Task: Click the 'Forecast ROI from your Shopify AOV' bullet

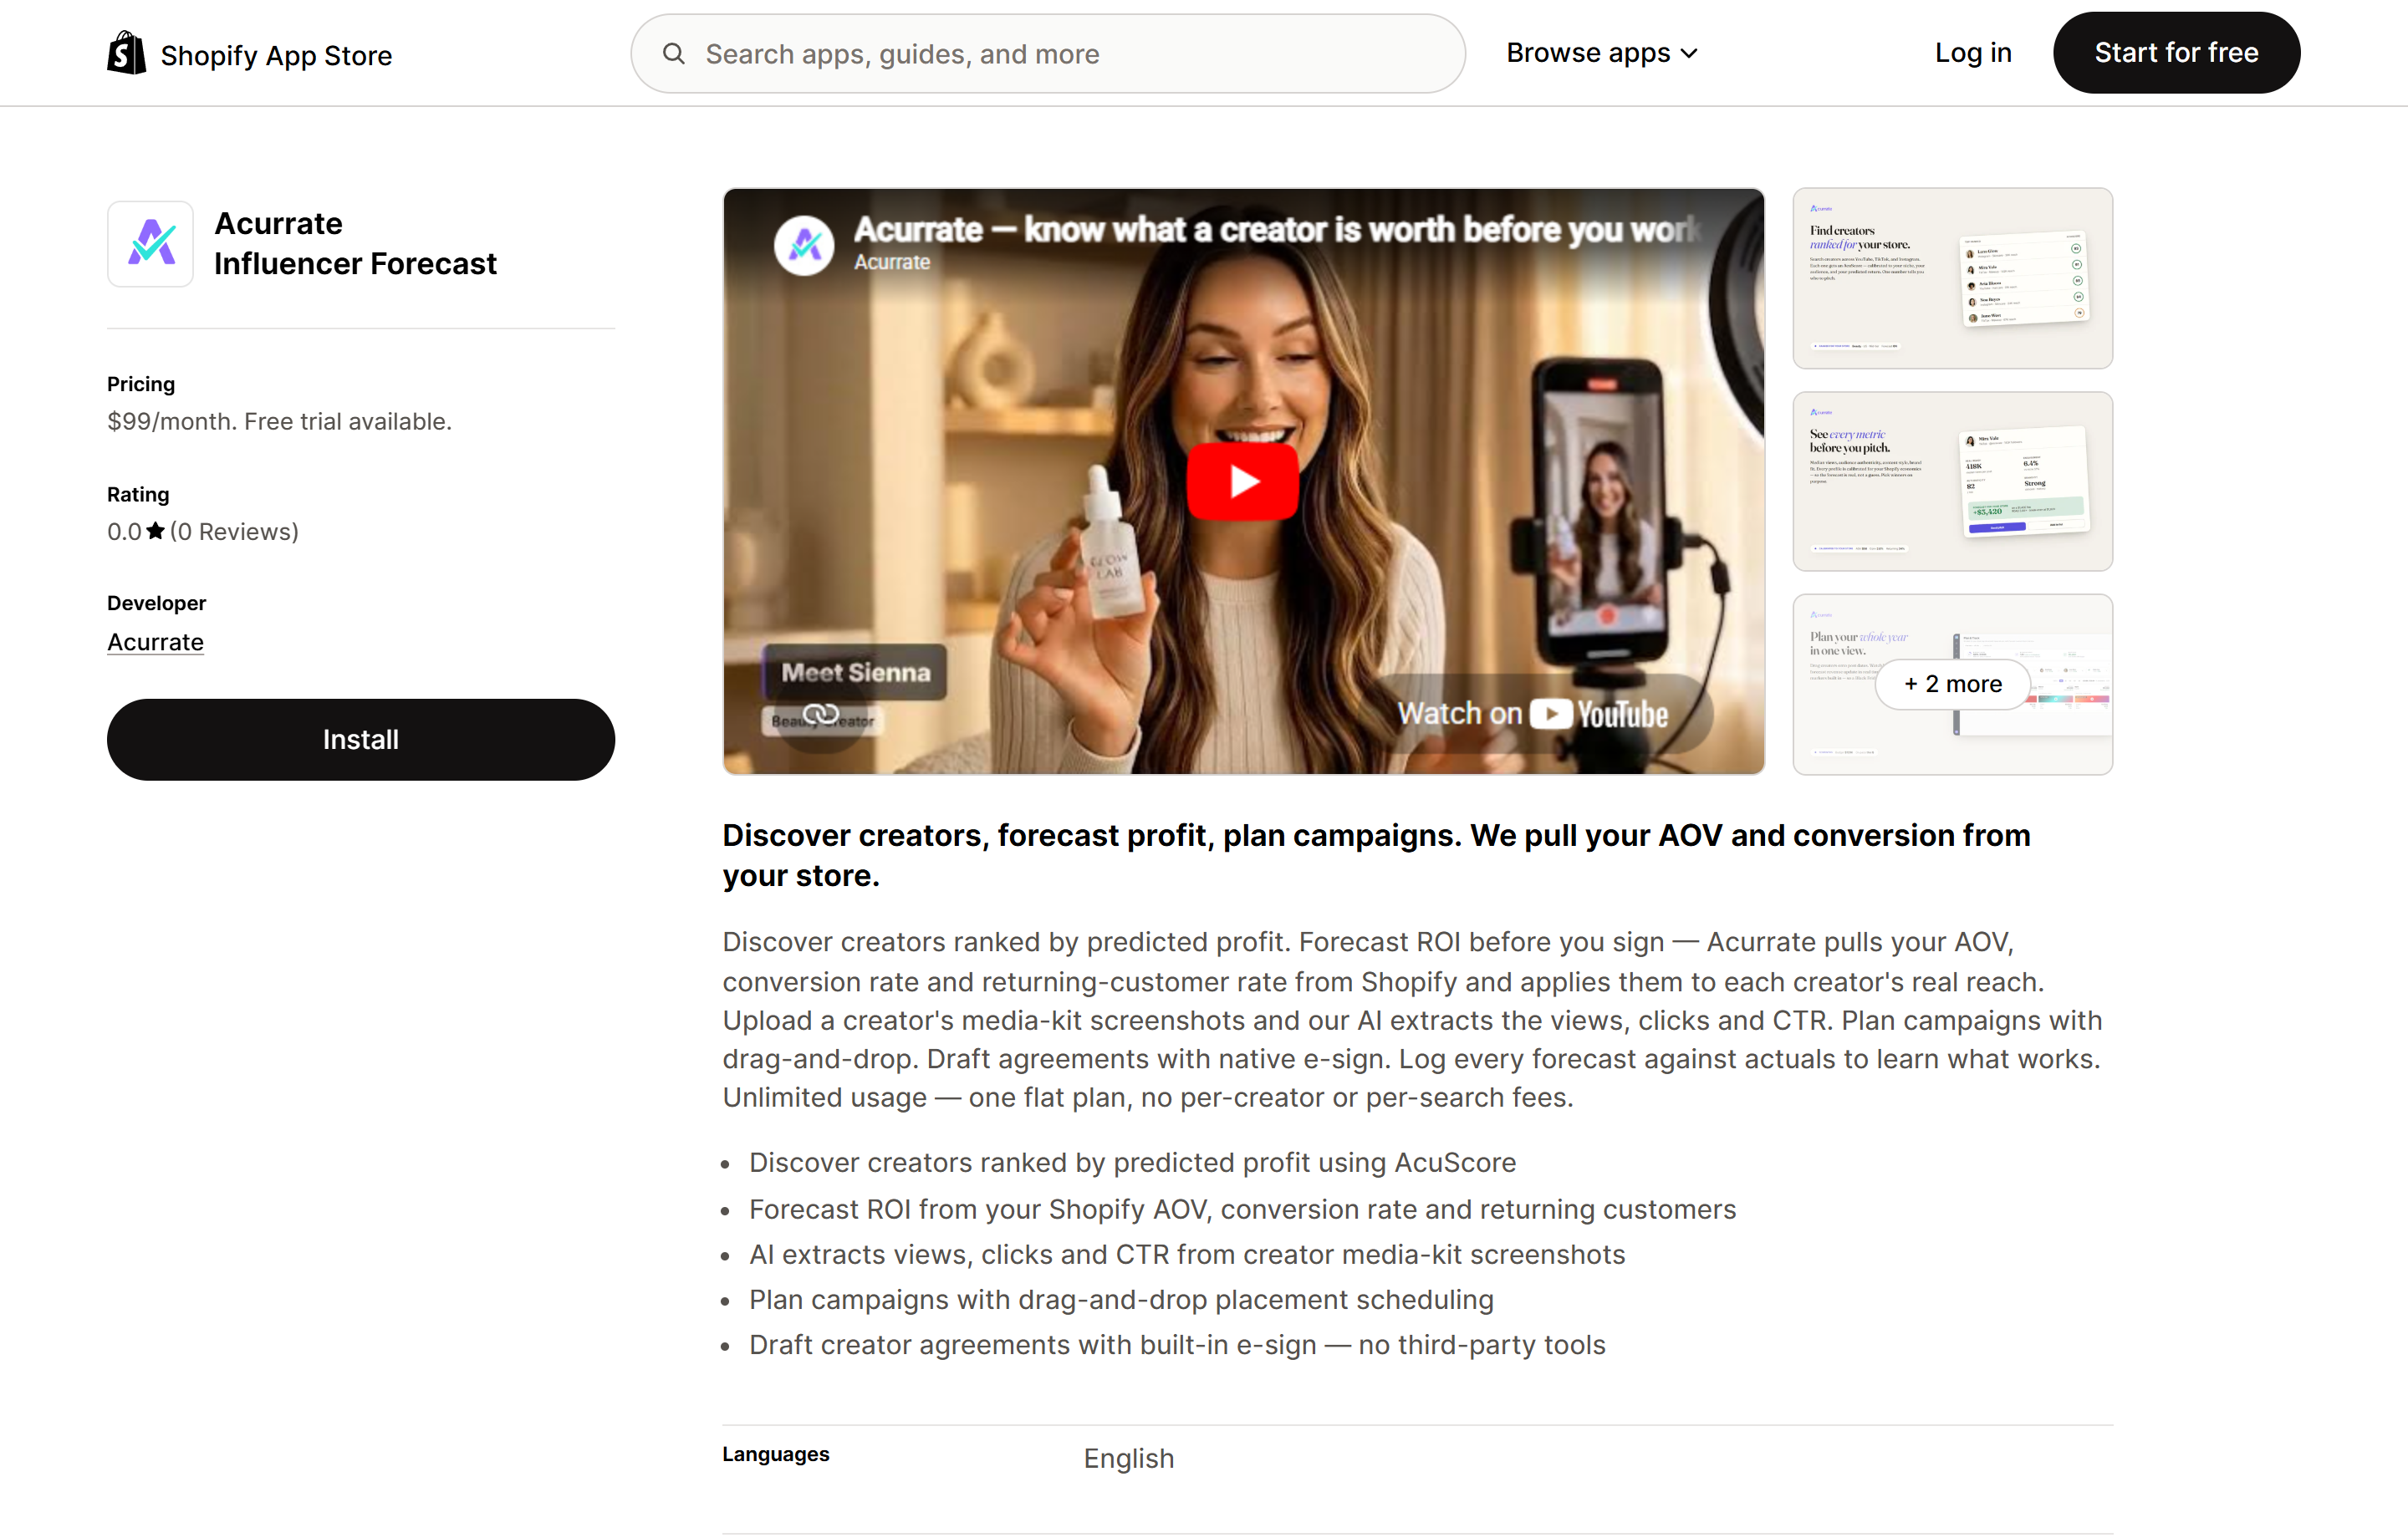Action: (1242, 1210)
